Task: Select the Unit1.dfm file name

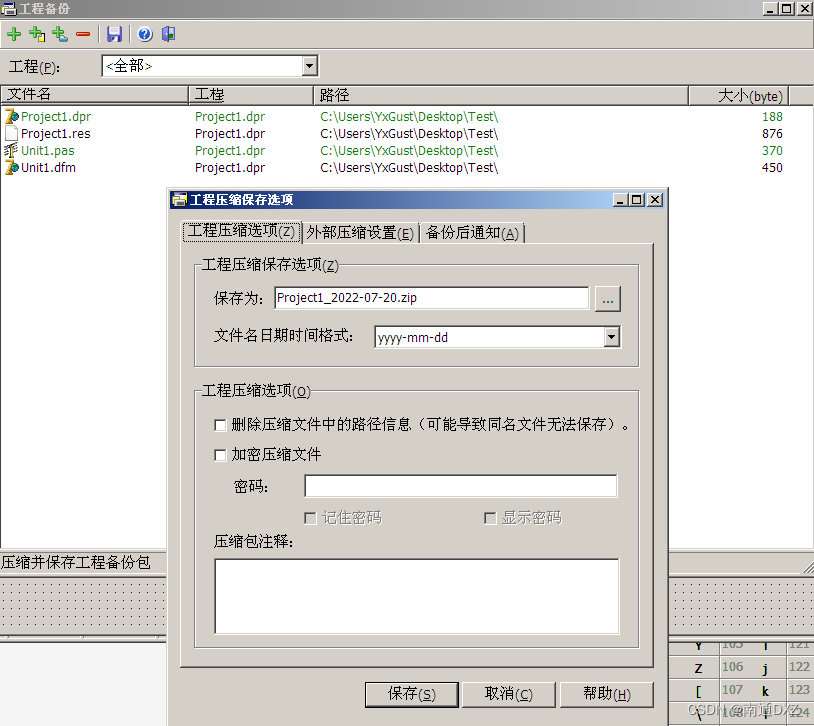Action: [48, 168]
